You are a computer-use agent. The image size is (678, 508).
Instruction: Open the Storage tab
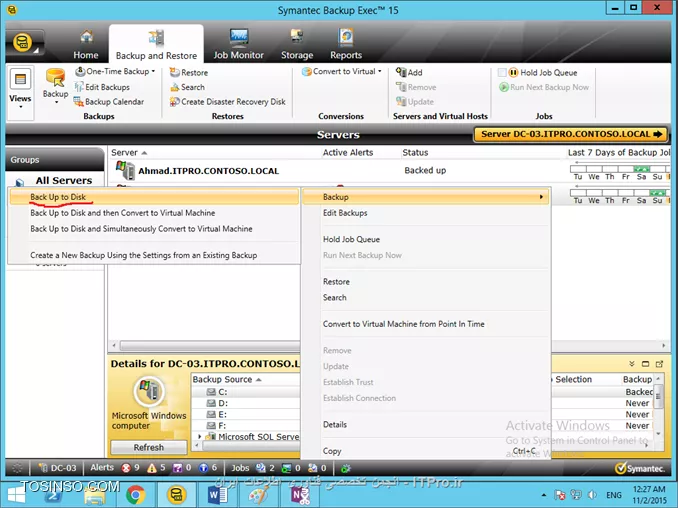click(x=297, y=44)
